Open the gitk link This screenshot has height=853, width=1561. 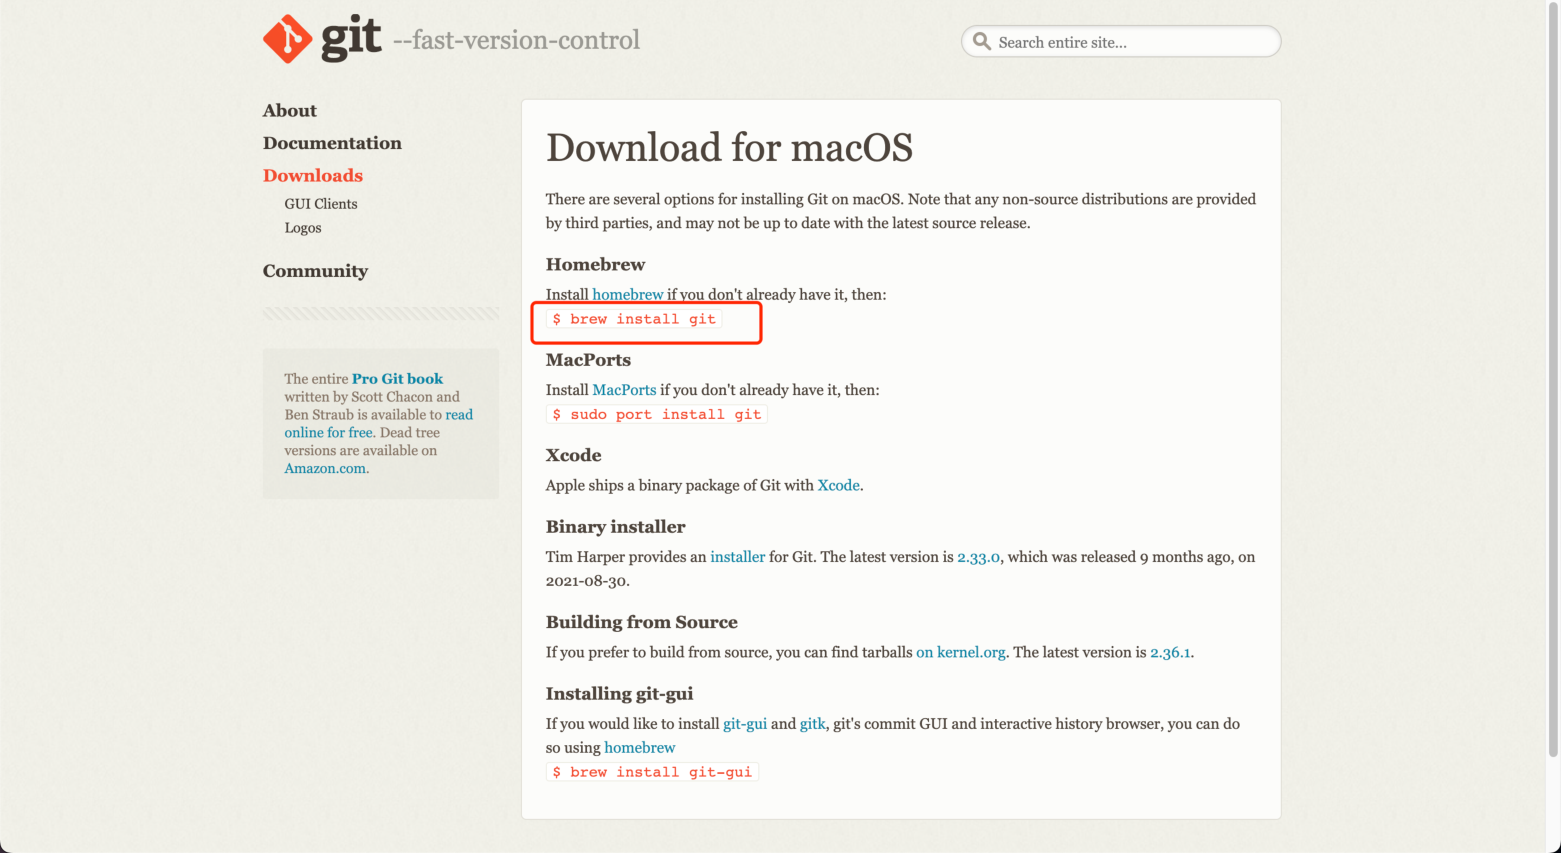[x=813, y=724]
